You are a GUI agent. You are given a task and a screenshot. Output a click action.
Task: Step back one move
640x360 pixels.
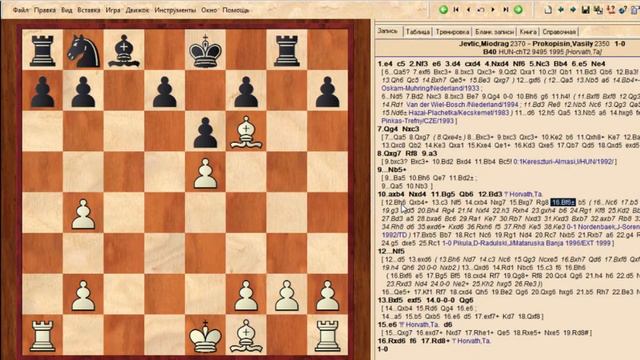coord(468,9)
